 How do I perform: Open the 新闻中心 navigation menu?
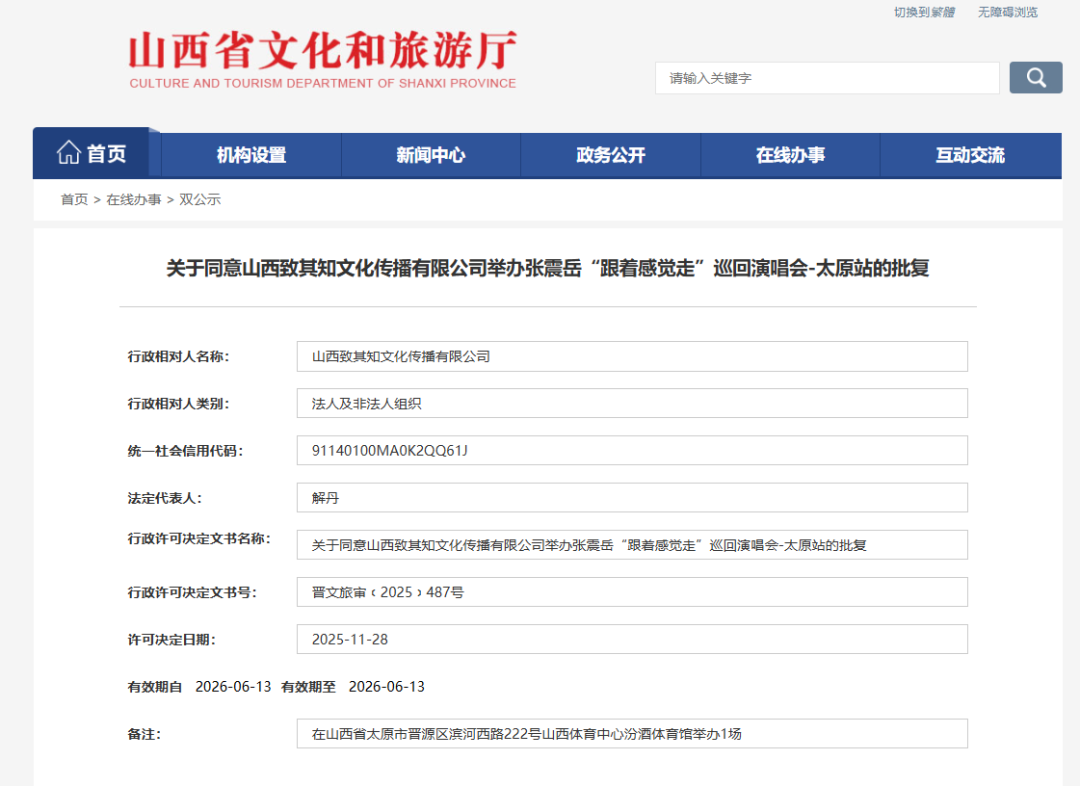click(430, 155)
